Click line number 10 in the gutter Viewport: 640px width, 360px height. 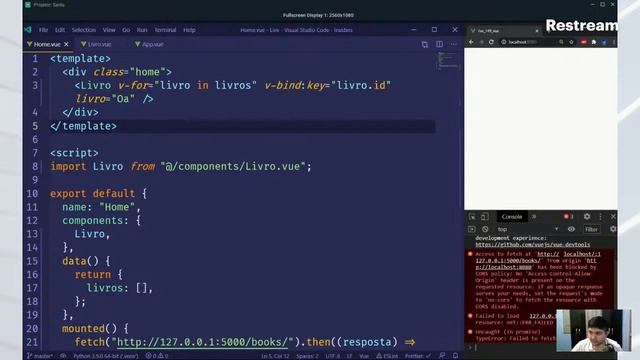(x=32, y=193)
